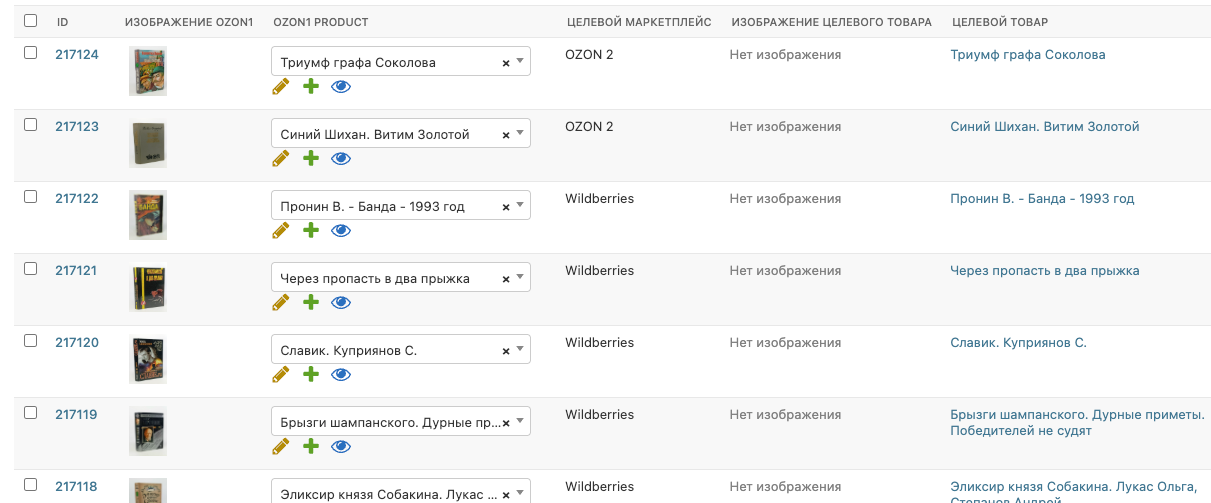Click the book cover thumbnail in row 217119
Image resolution: width=1211 pixels, height=503 pixels.
[x=147, y=431]
